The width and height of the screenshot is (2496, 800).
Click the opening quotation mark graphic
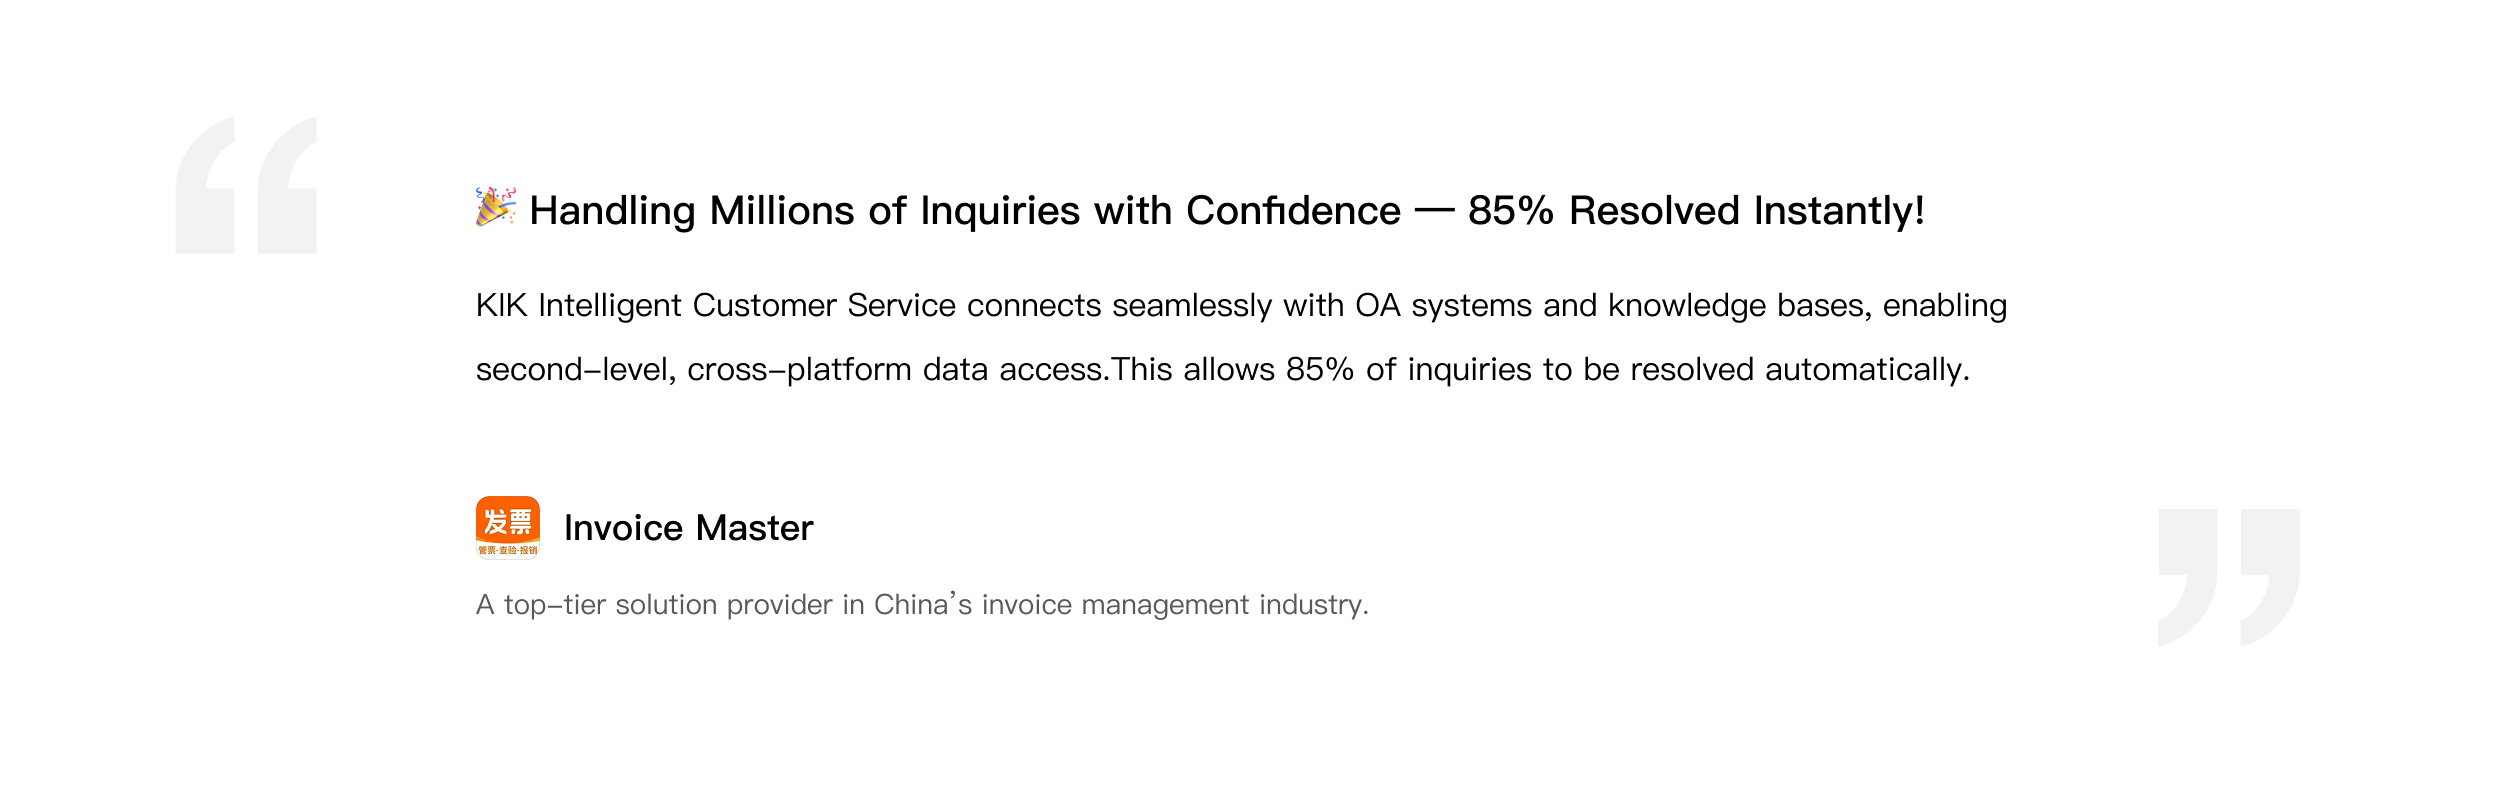(246, 185)
